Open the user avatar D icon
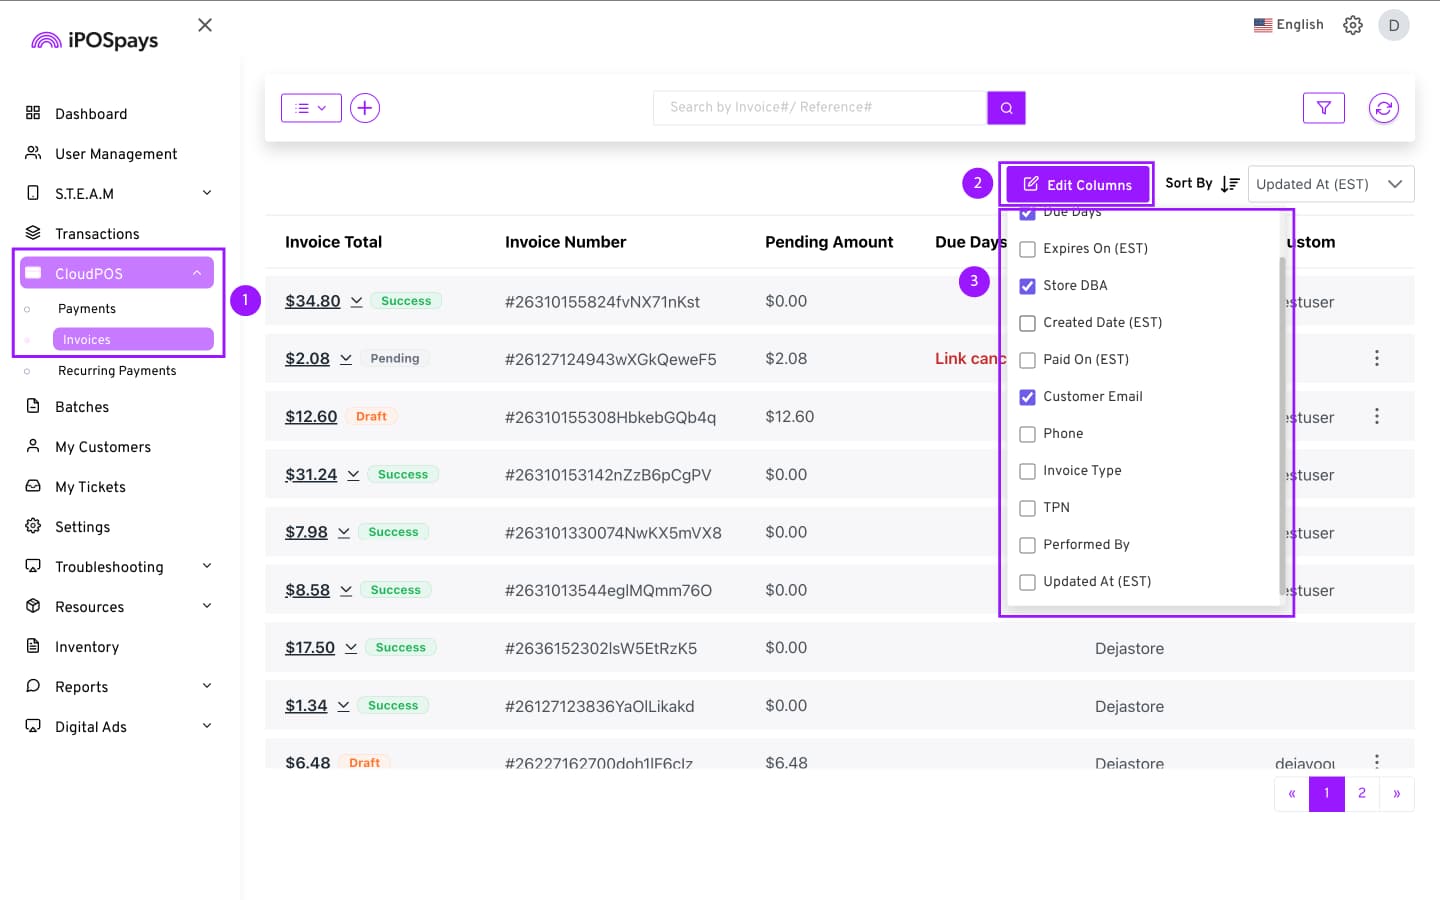Image resolution: width=1440 pixels, height=900 pixels. pos(1393,25)
